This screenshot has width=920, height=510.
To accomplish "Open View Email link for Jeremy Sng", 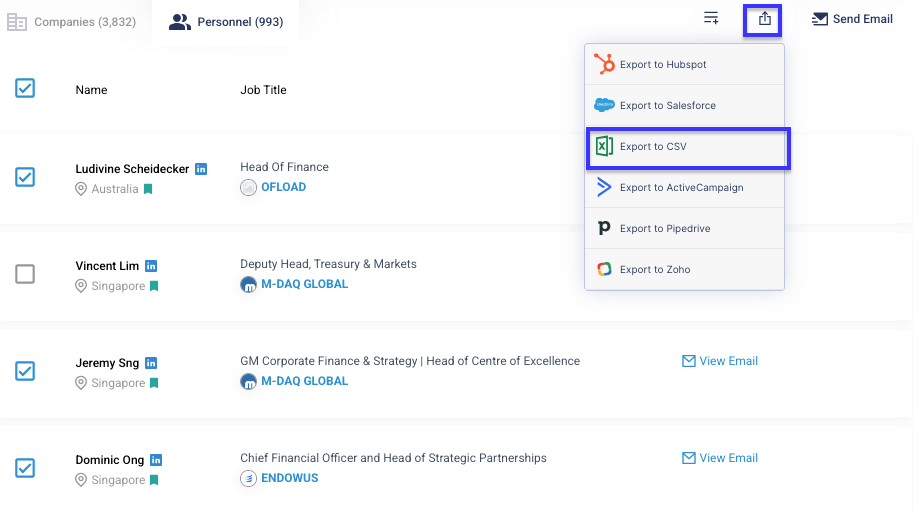I will coord(719,361).
